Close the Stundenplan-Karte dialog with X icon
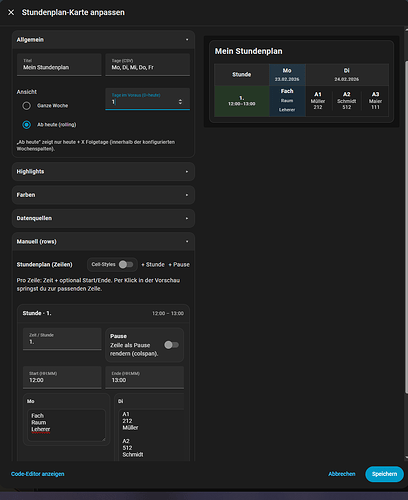The image size is (408, 500). pos(11,12)
